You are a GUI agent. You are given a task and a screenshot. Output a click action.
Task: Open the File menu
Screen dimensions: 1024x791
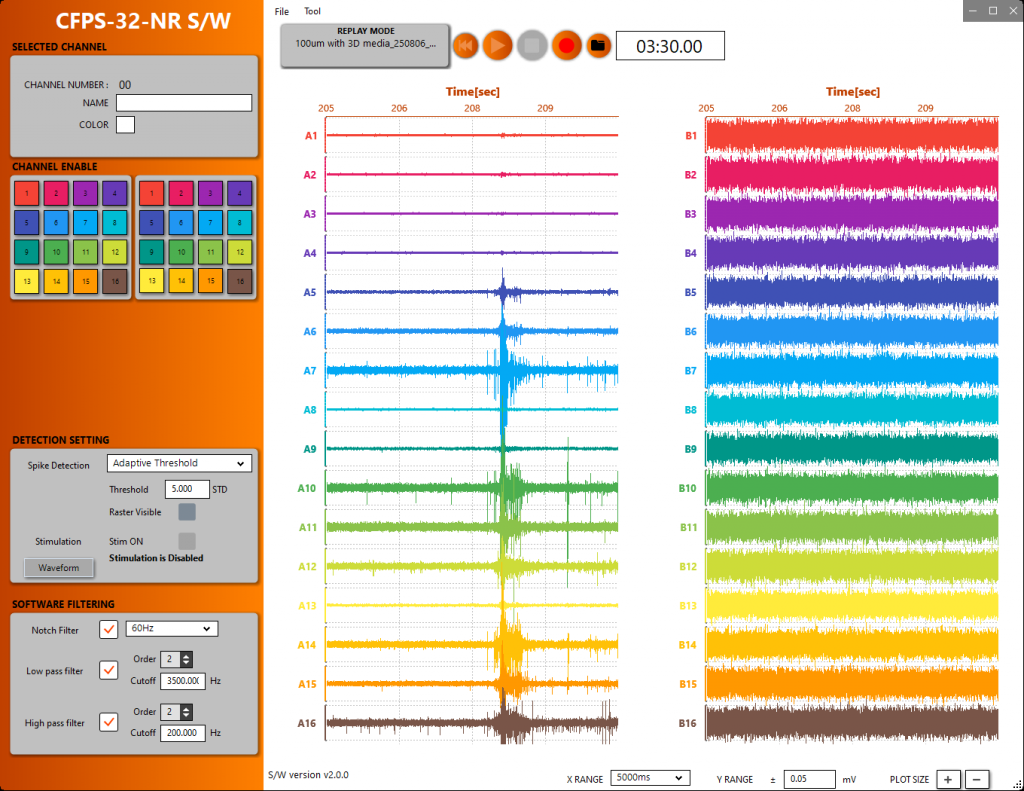[x=281, y=11]
